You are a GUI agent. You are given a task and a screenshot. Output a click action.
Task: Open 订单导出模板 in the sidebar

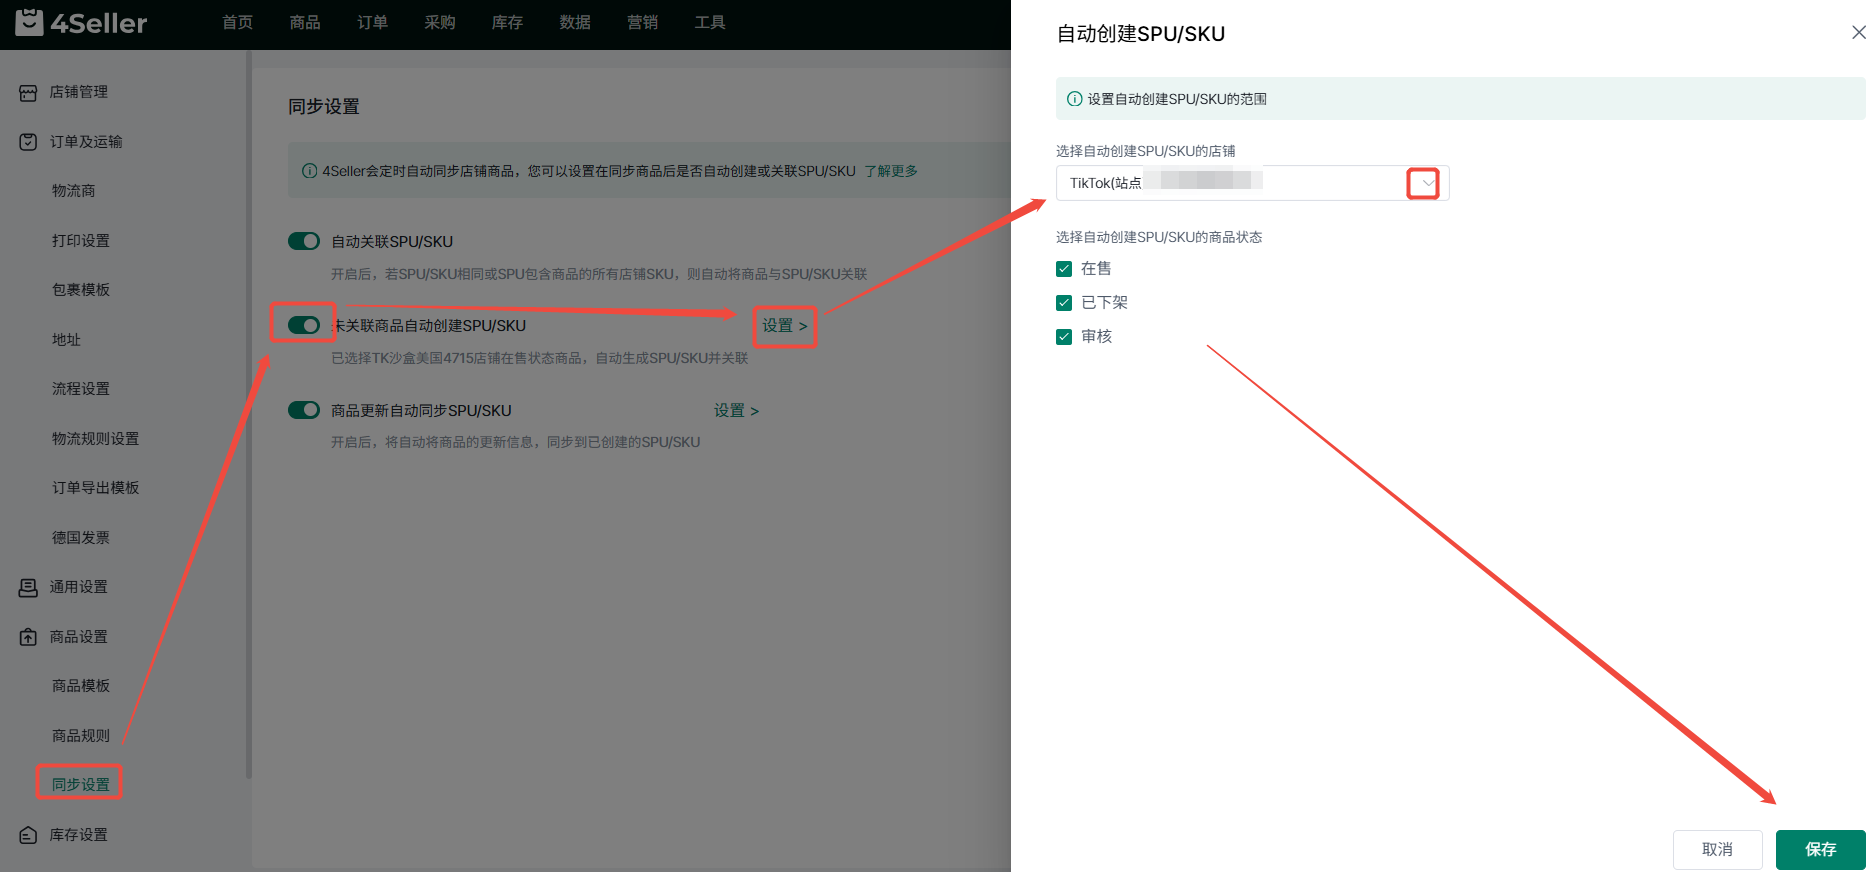pyautogui.click(x=96, y=488)
